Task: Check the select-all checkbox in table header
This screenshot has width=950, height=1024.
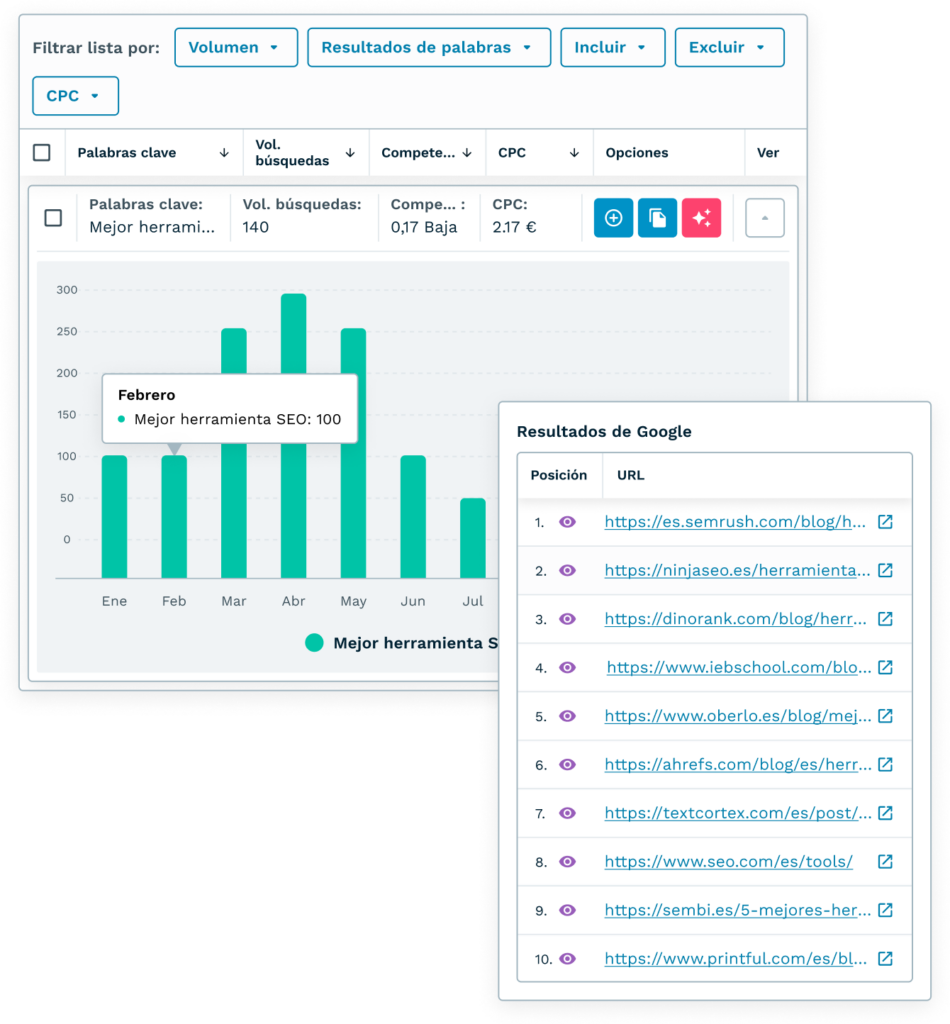Action: pyautogui.click(x=42, y=153)
